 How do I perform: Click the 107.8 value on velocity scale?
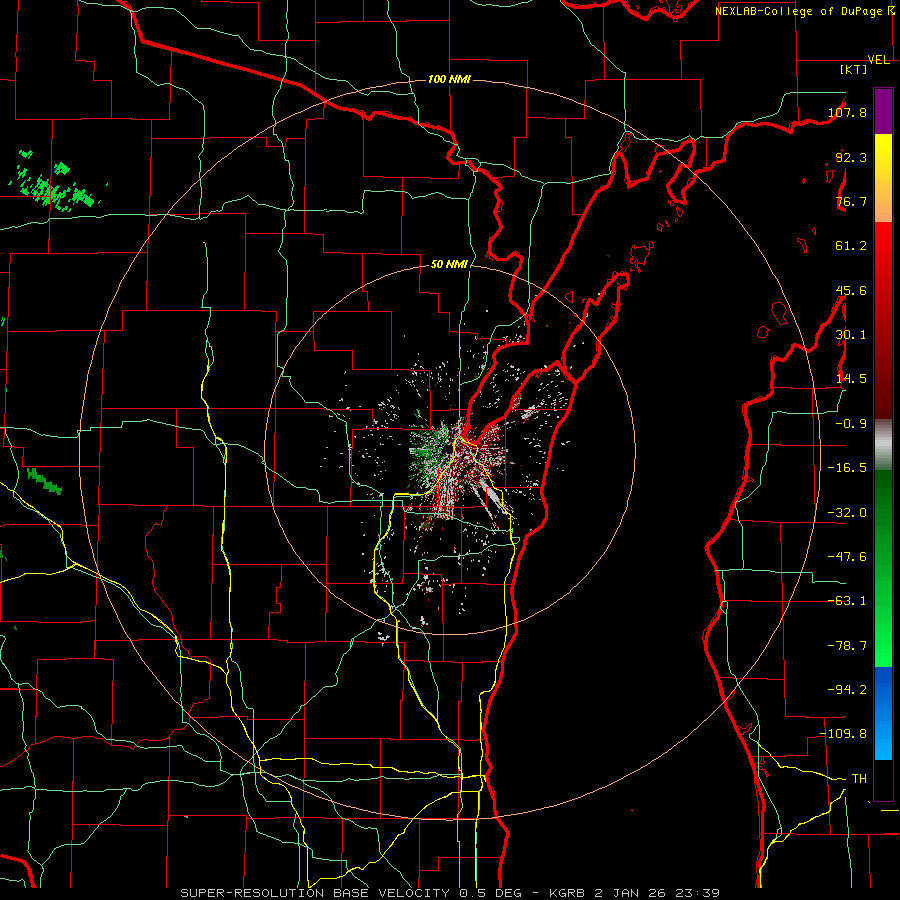[x=847, y=112]
